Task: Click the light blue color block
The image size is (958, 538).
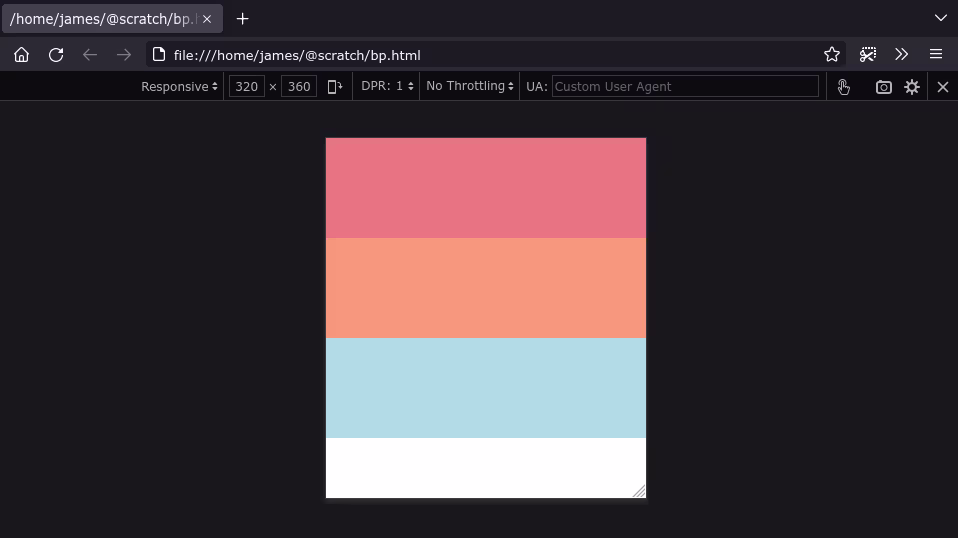Action: coord(486,388)
